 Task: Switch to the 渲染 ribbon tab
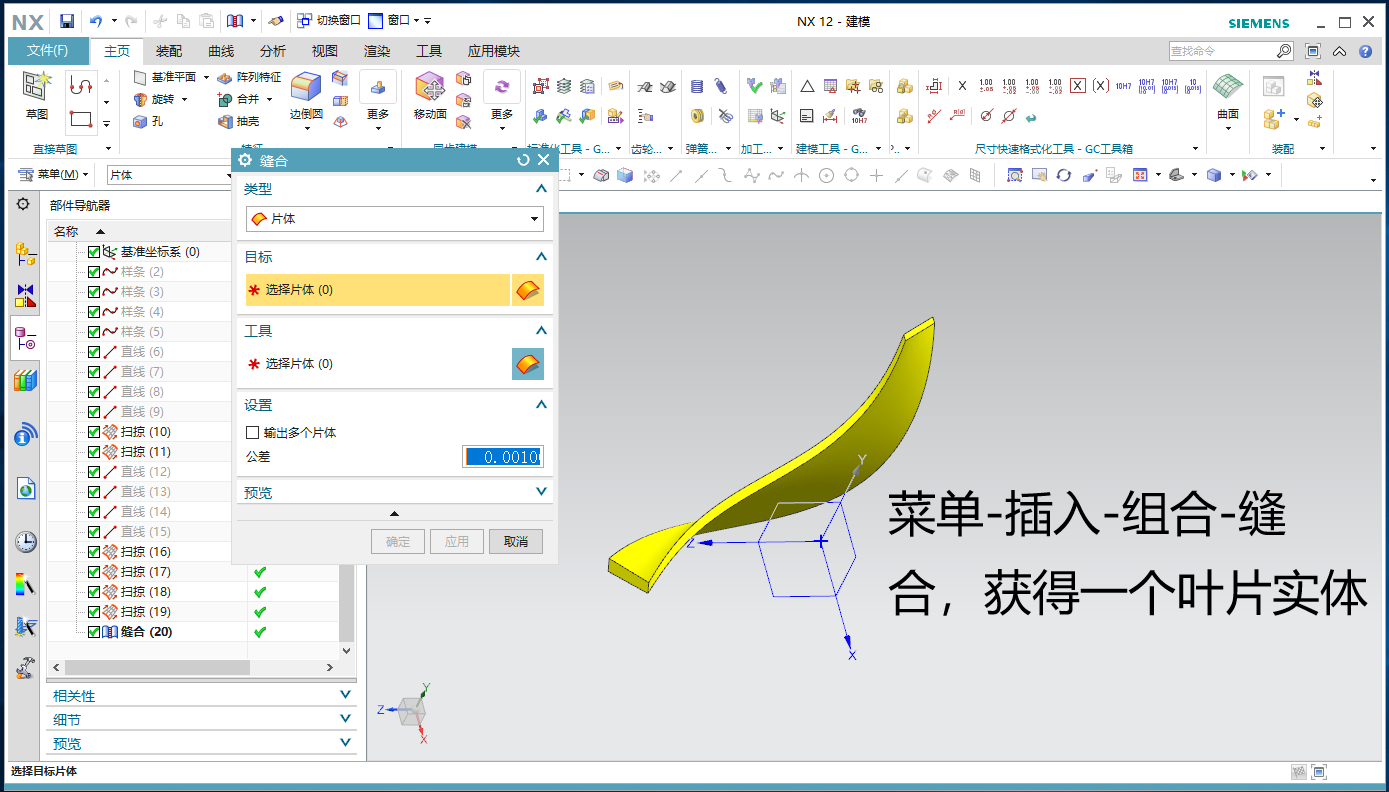coord(377,51)
